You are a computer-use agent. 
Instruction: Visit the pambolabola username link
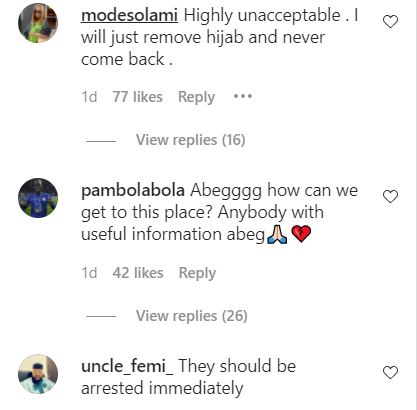point(133,191)
